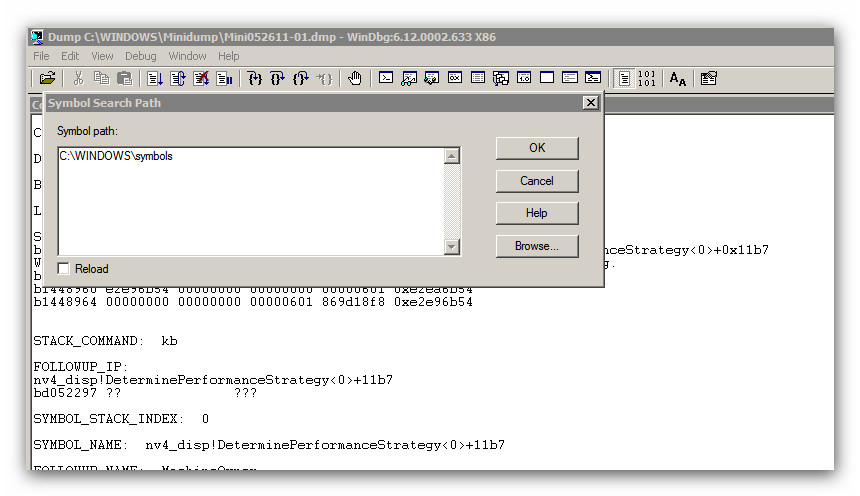Toggle Source Mode On icon

(624, 78)
